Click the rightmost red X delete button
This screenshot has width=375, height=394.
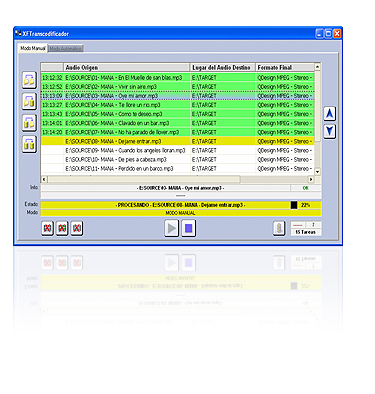[77, 228]
